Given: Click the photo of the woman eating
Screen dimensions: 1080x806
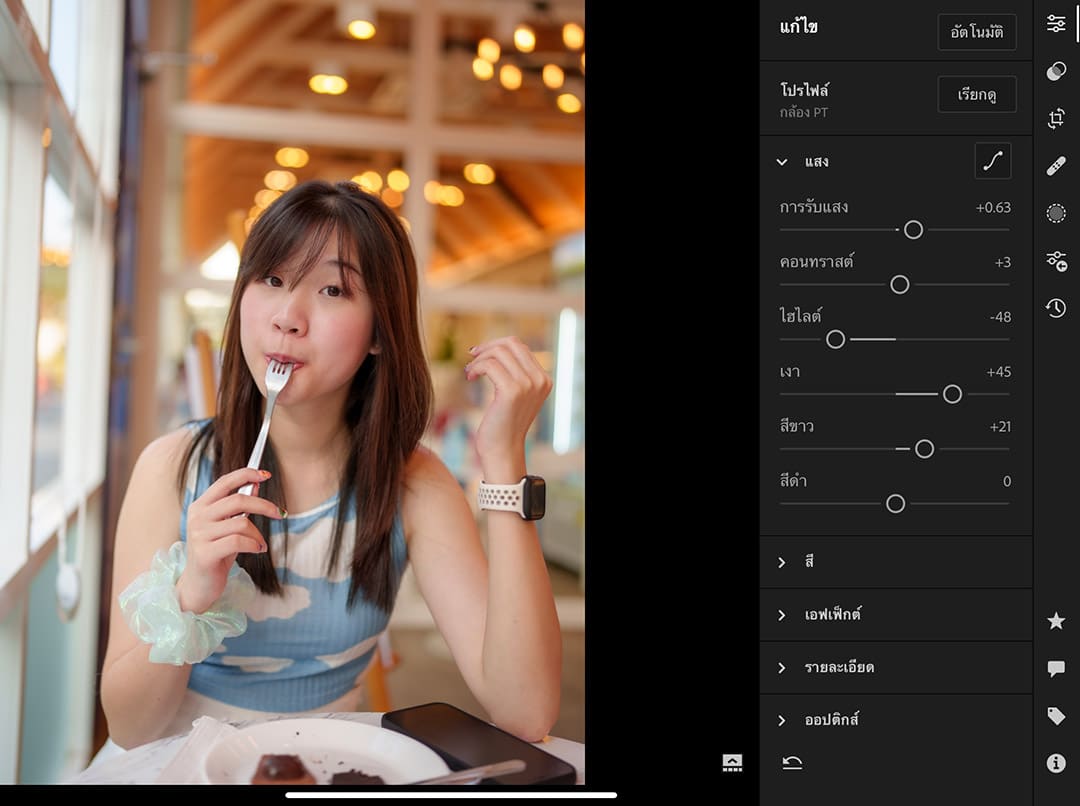Looking at the screenshot, I should point(293,392).
